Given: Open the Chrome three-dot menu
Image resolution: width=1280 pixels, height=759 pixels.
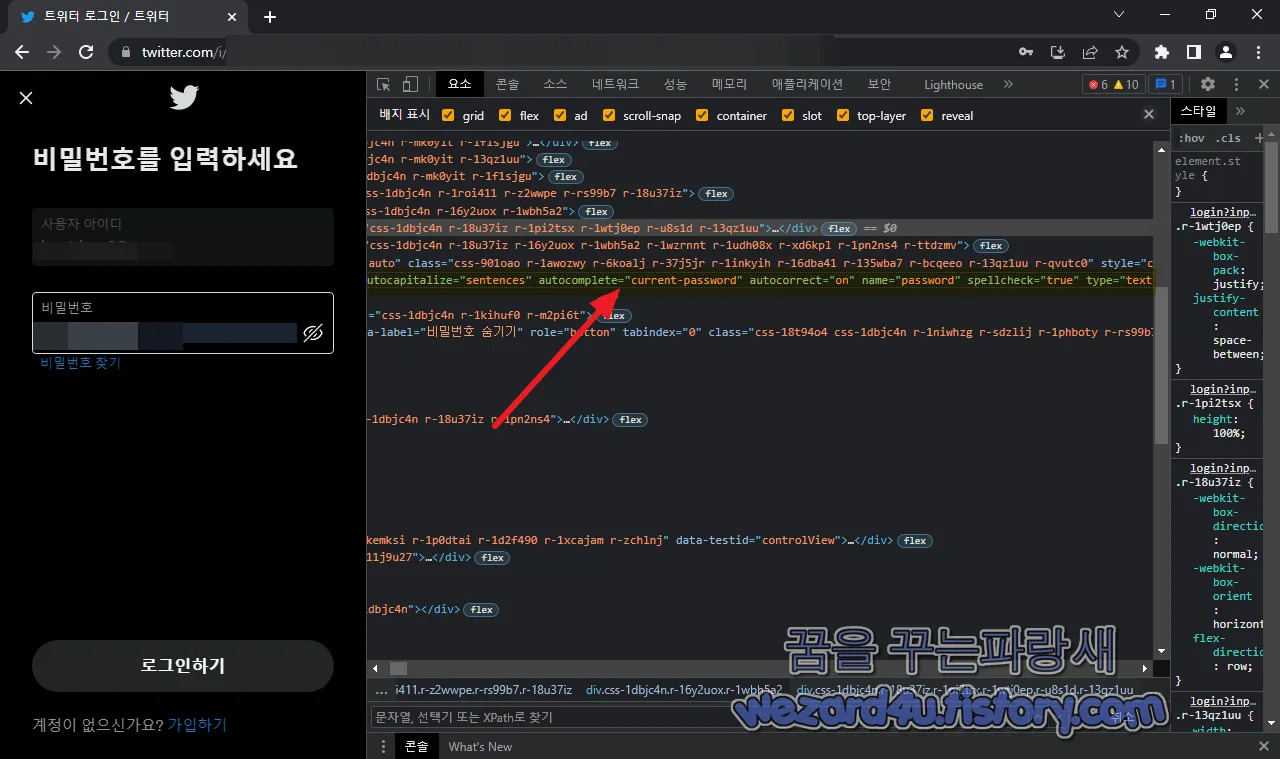Looking at the screenshot, I should 1257,52.
